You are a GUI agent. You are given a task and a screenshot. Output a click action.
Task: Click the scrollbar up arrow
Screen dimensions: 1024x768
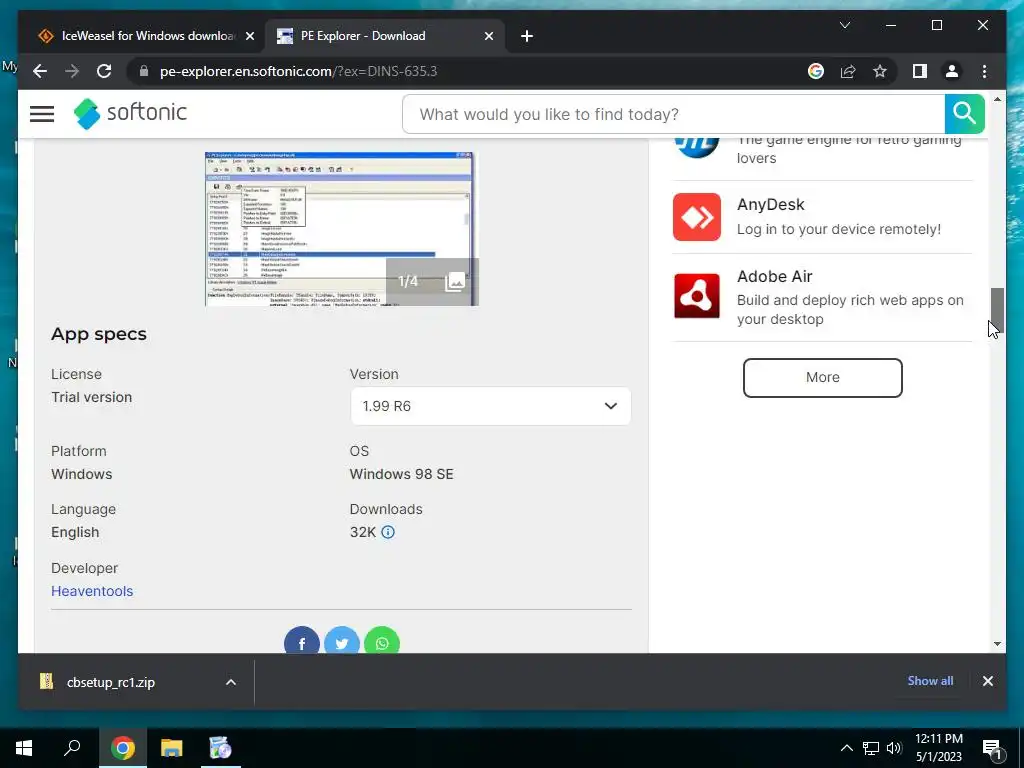point(997,99)
